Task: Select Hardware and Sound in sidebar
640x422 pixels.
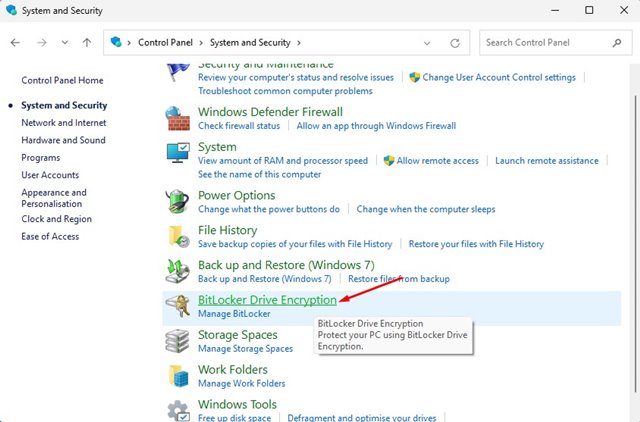Action: 63,141
